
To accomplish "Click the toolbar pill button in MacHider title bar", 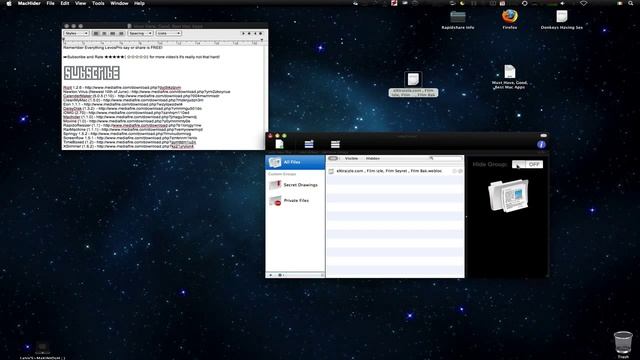I will tap(543, 136).
